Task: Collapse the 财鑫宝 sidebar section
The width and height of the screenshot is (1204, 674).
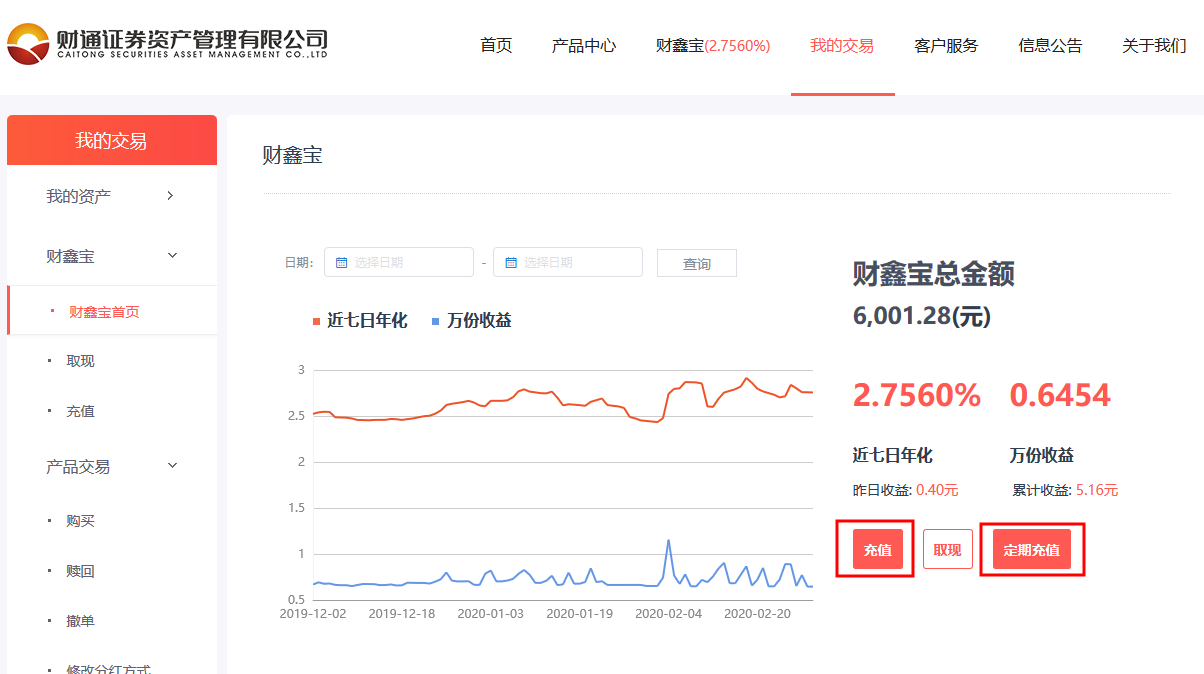Action: click(112, 256)
